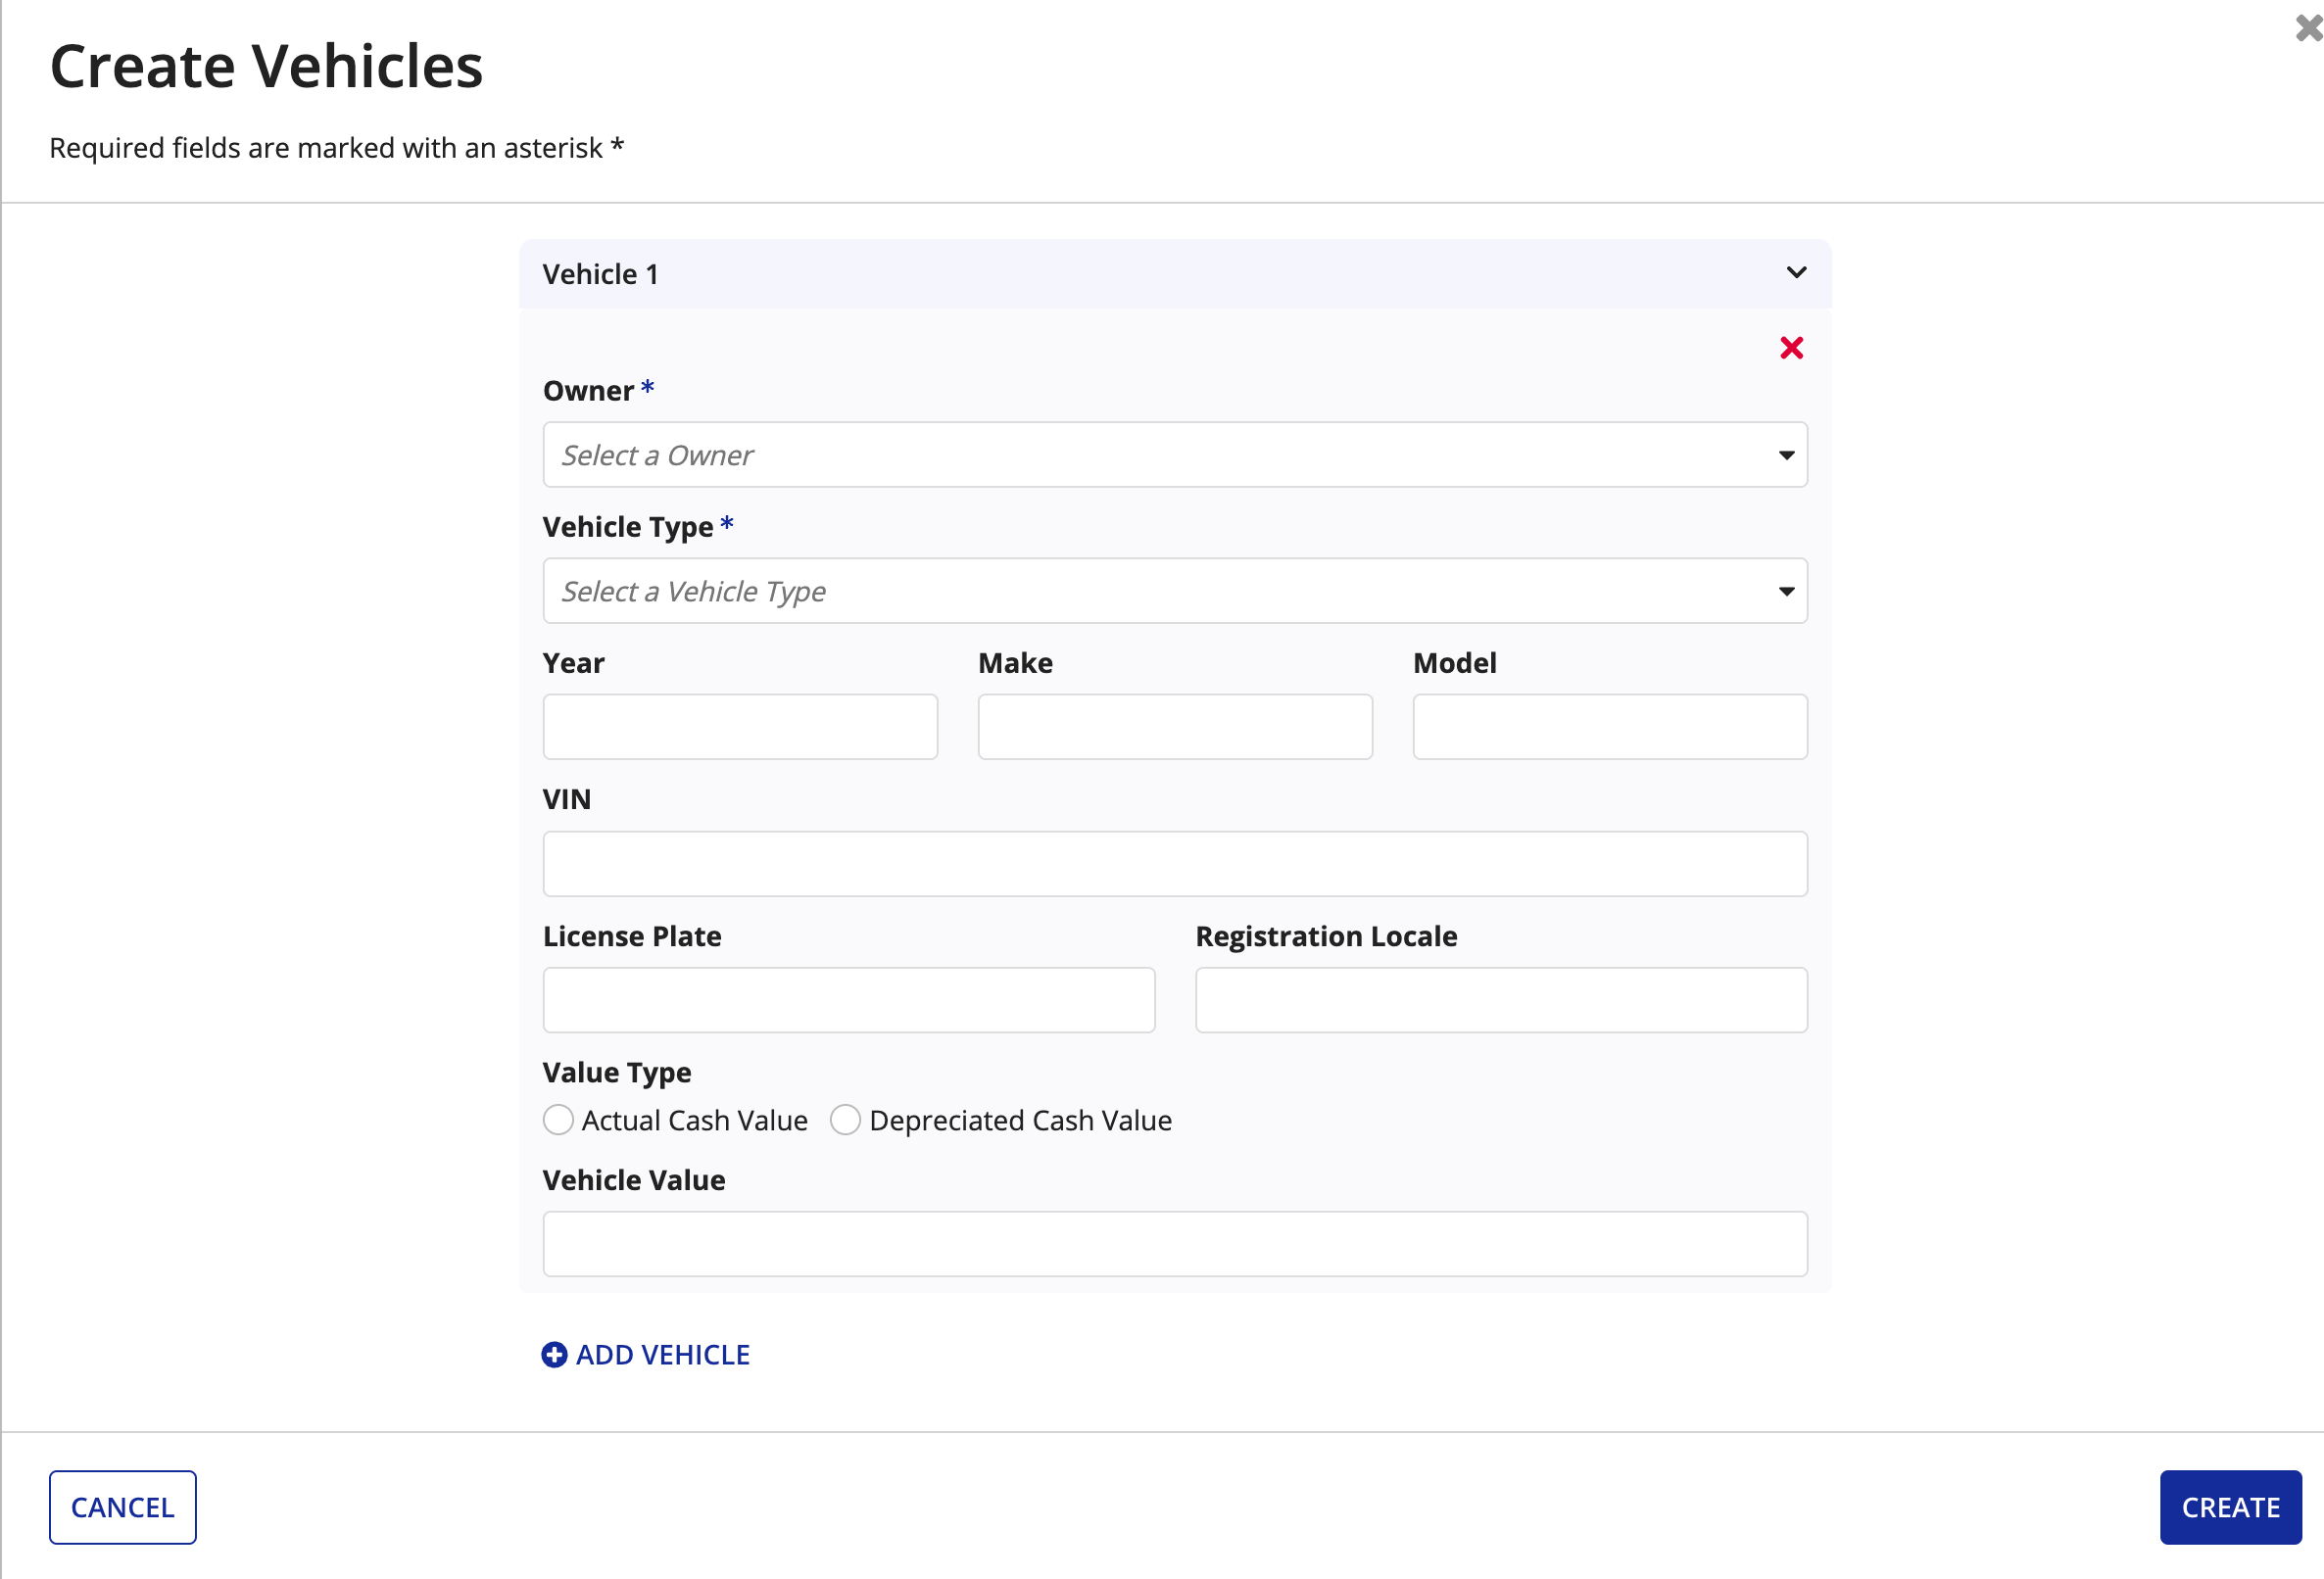The height and width of the screenshot is (1579, 2324).
Task: Select Depreciated Cash Value radio option
Action: tap(845, 1120)
